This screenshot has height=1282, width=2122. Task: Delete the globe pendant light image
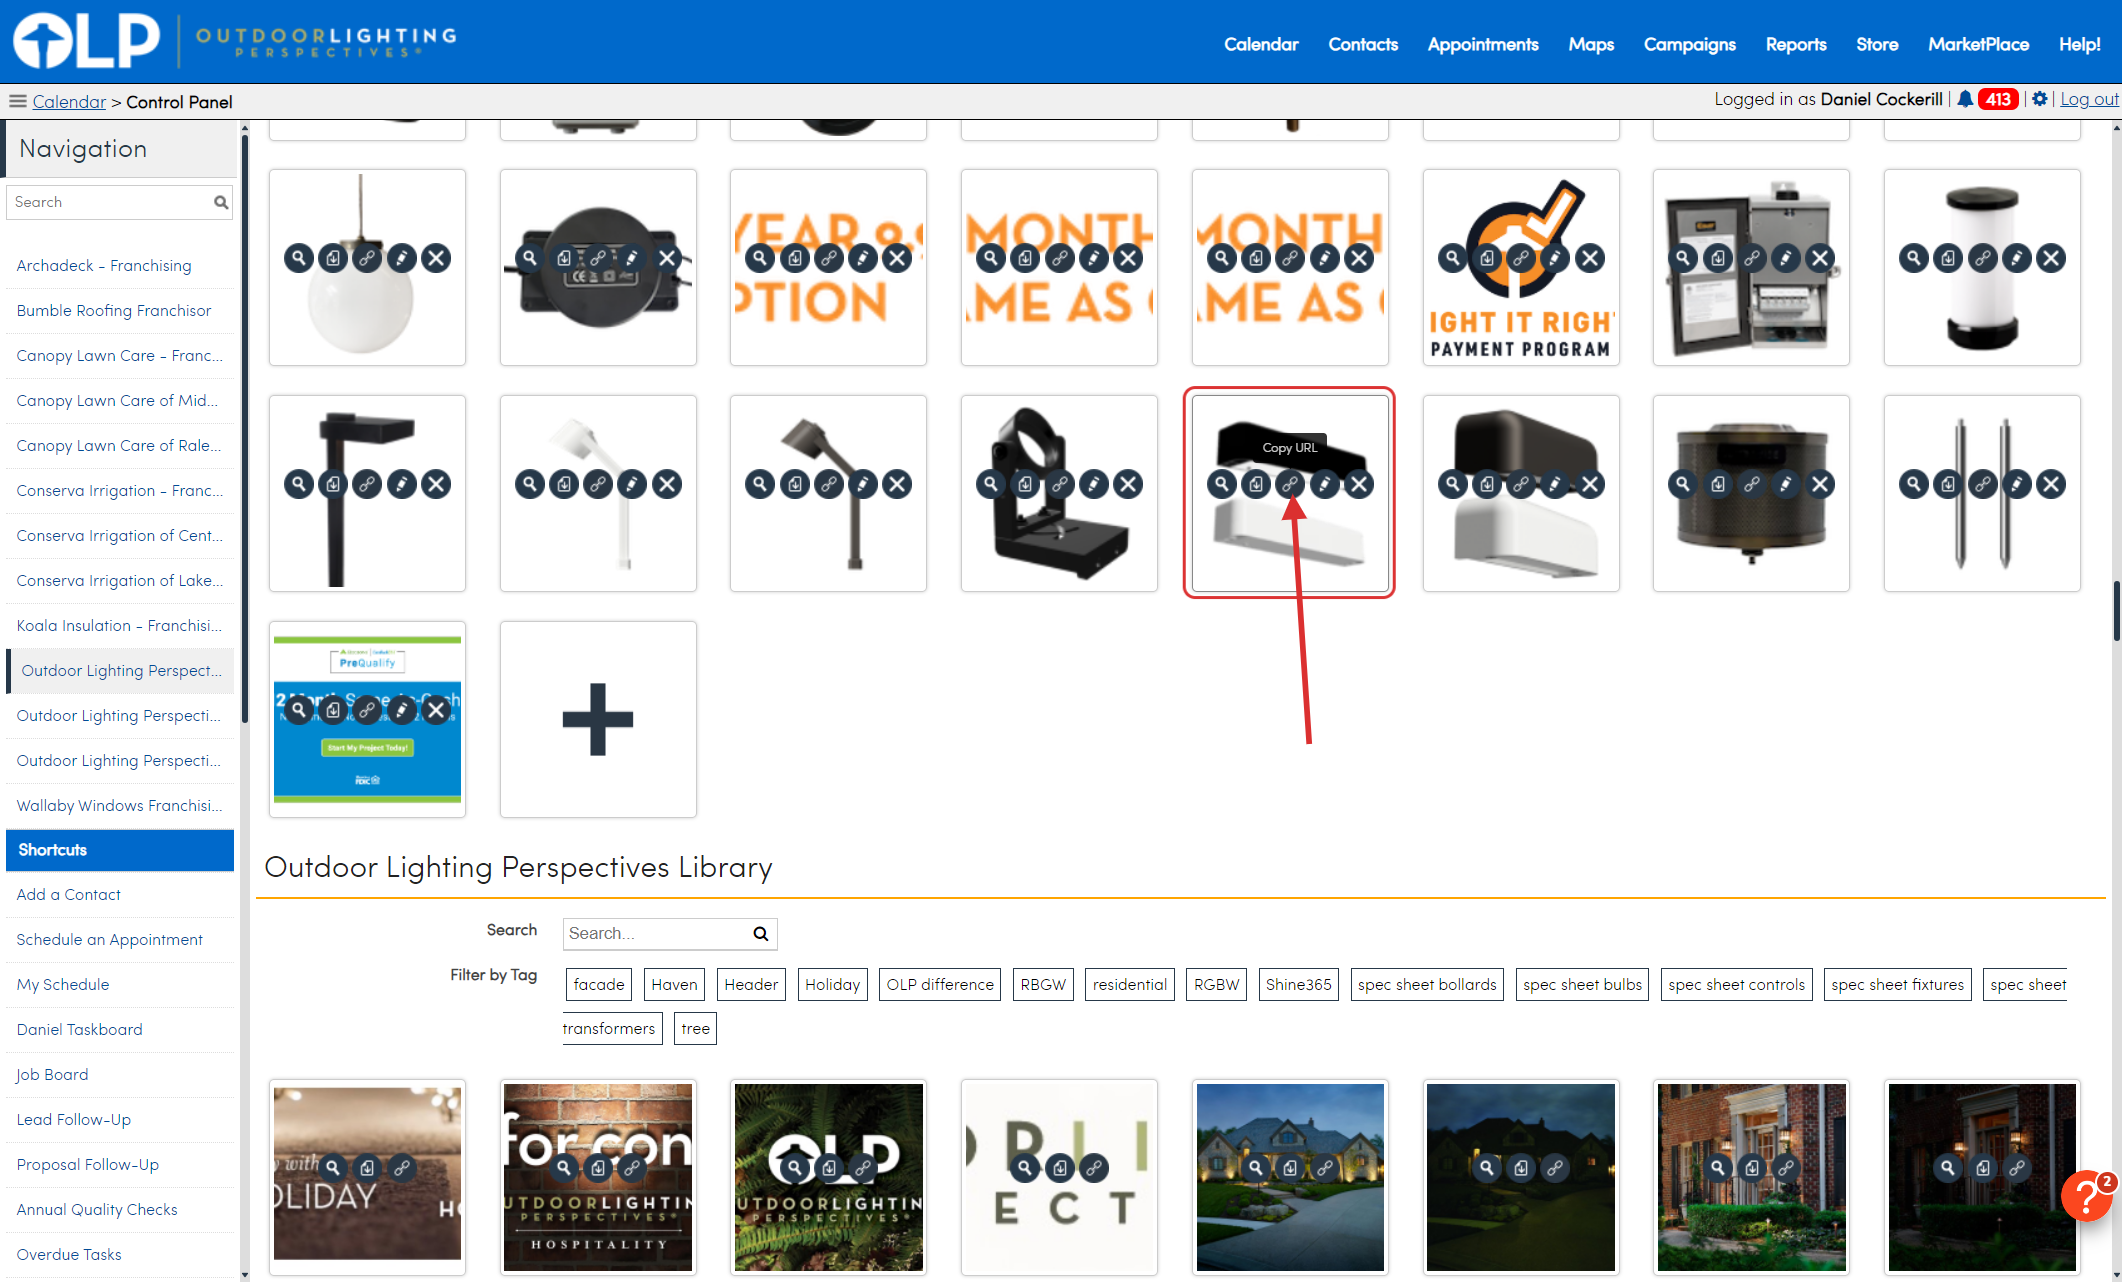436,258
